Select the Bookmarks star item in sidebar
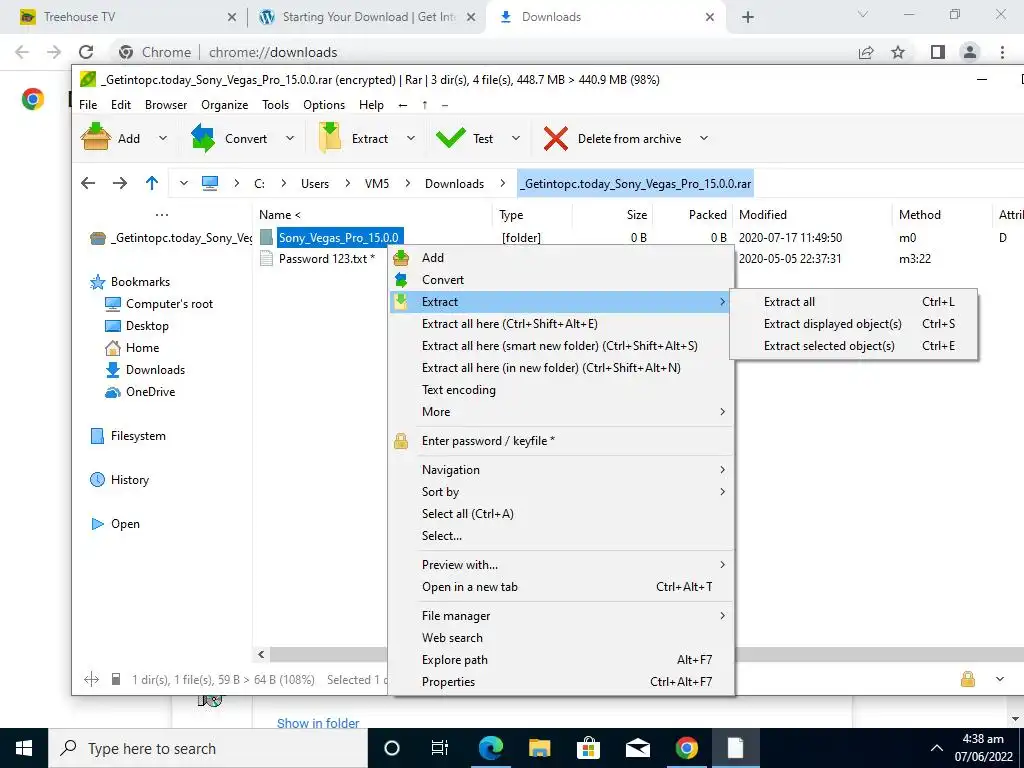1024x768 pixels. click(130, 281)
